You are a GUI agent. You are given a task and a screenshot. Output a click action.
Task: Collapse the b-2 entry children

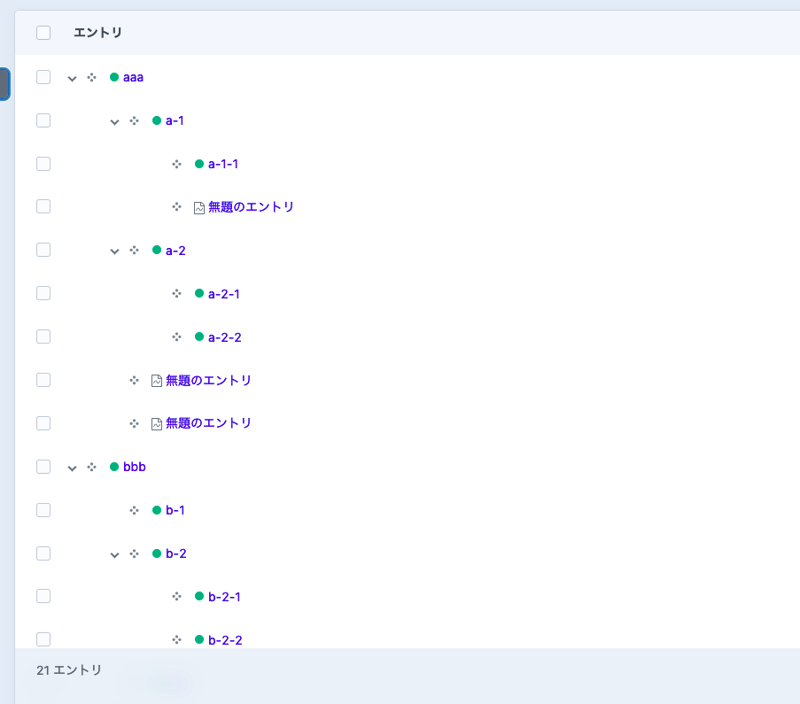pos(115,554)
